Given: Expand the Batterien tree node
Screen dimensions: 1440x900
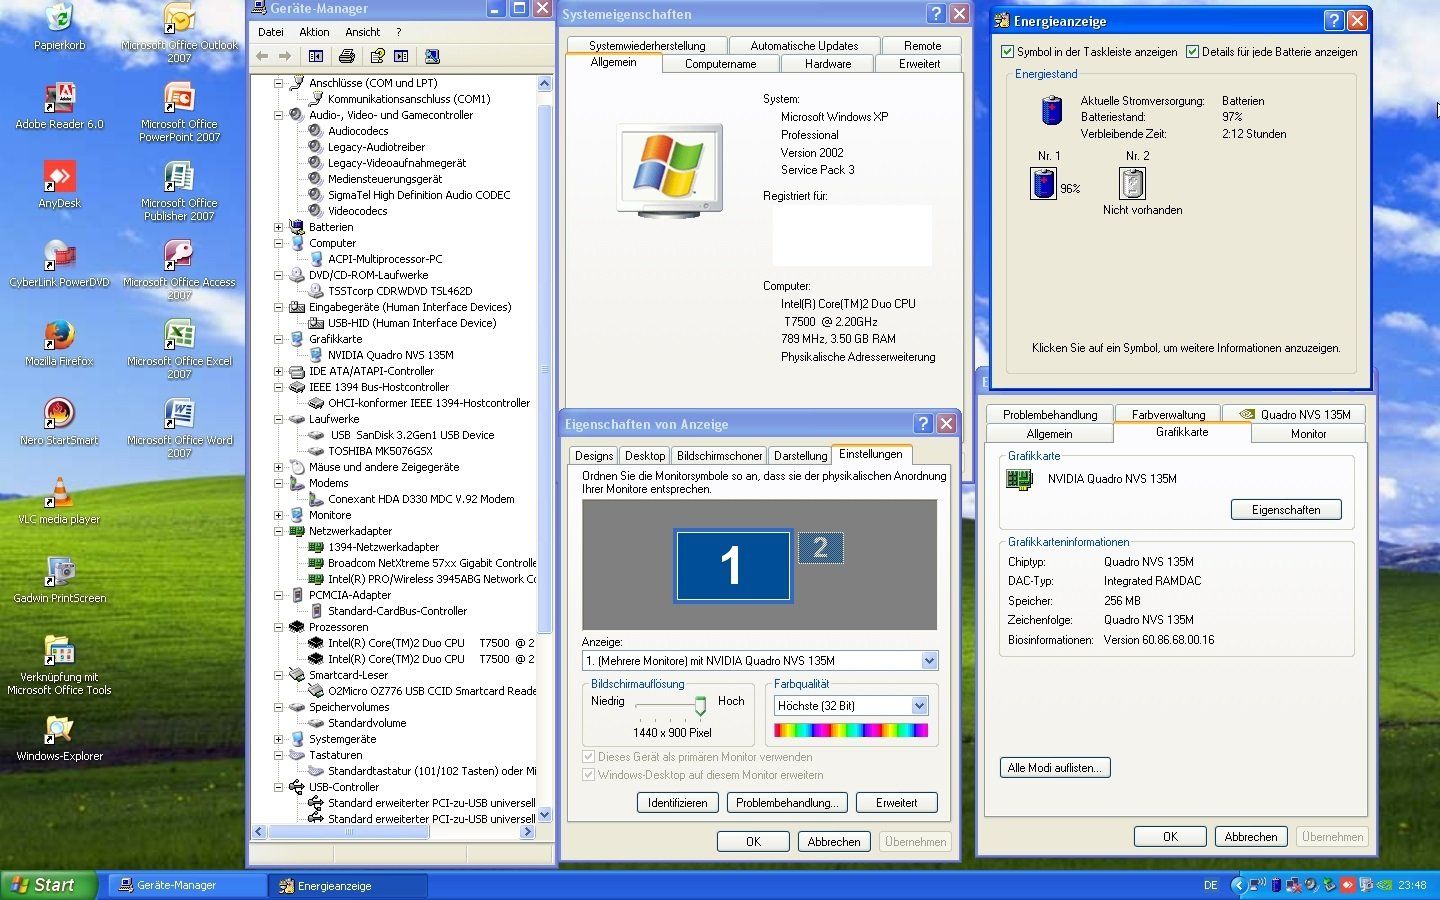Looking at the screenshot, I should coord(279,227).
